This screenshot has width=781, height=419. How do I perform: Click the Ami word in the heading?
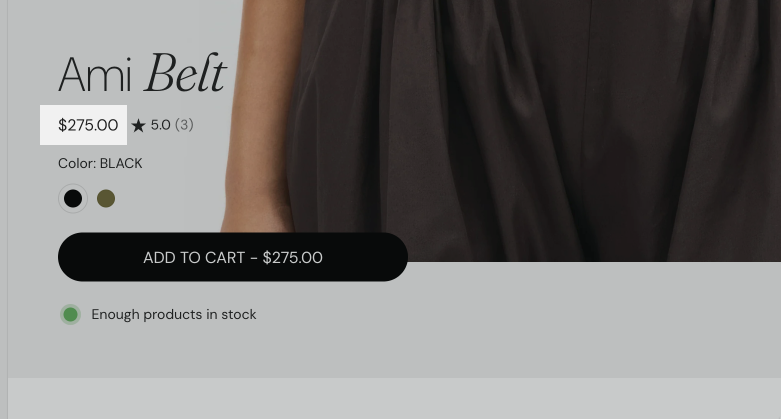[95, 75]
